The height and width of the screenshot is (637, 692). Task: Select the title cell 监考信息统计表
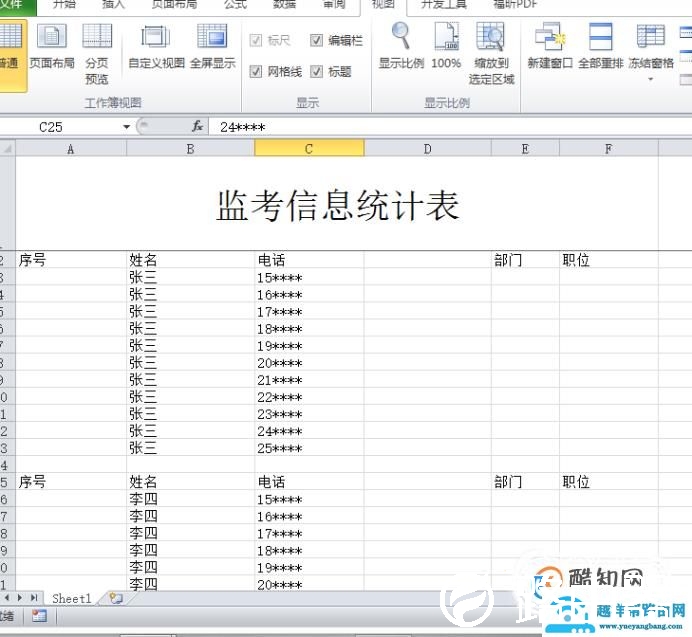(x=337, y=204)
